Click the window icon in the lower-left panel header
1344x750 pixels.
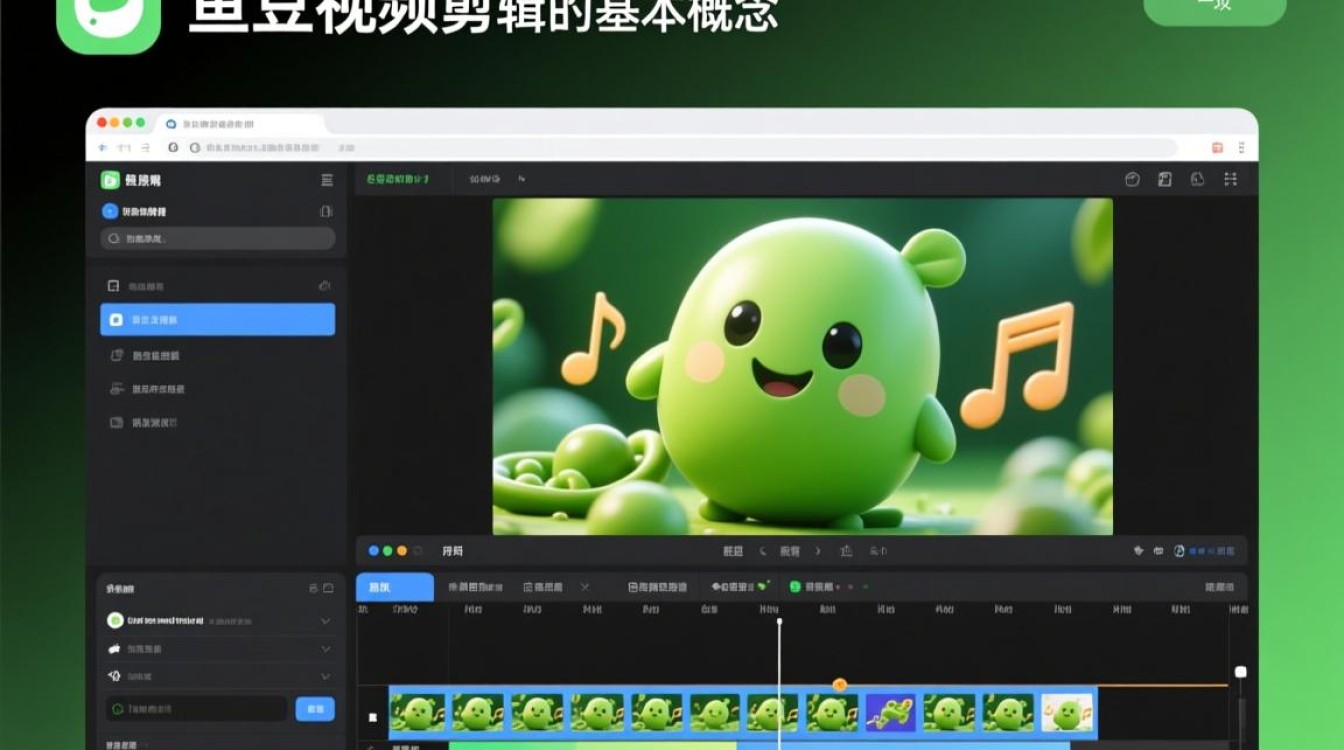point(328,588)
